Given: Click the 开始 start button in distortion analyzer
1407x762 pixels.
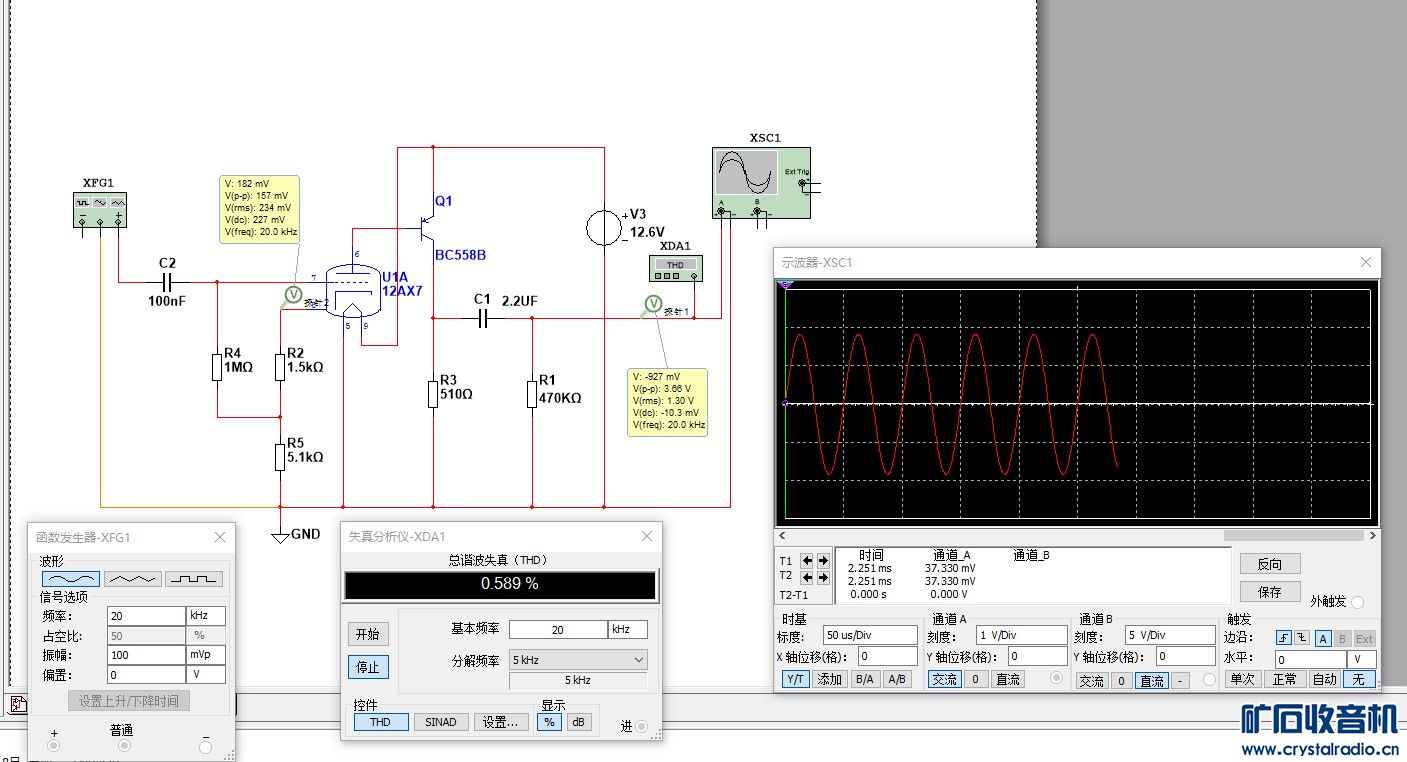Looking at the screenshot, I should (x=367, y=634).
